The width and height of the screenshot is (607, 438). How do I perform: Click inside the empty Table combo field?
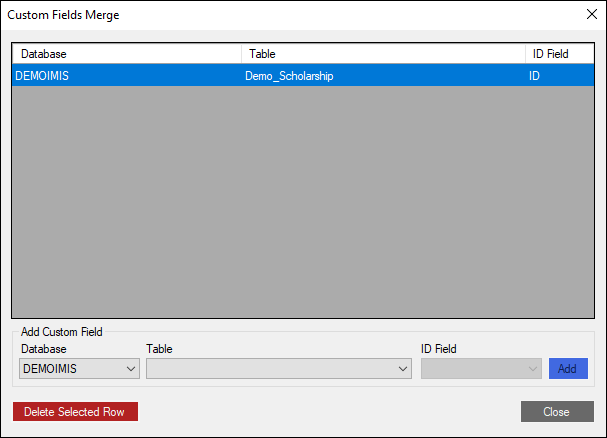(270, 369)
